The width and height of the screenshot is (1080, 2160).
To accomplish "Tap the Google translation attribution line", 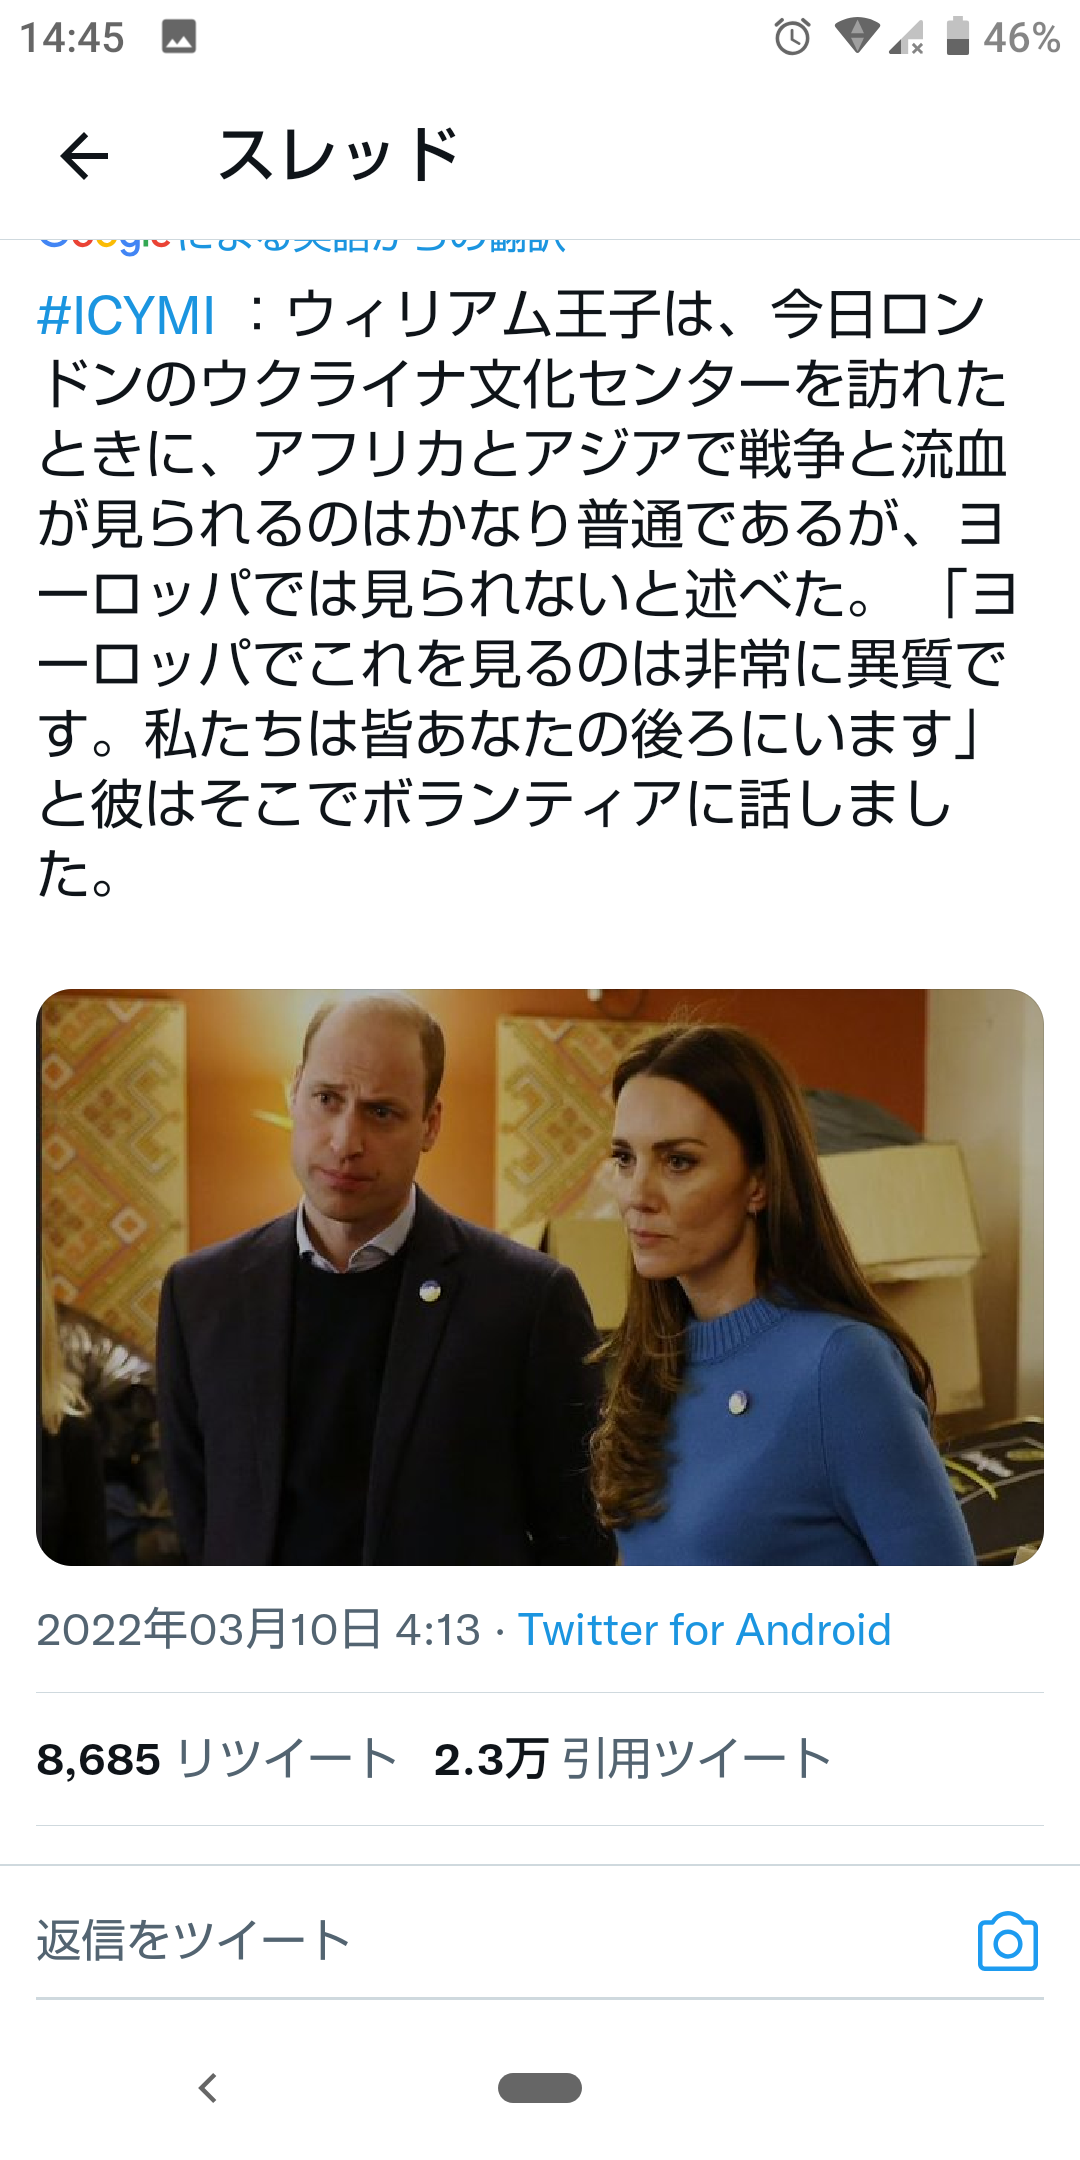I will coord(303,243).
